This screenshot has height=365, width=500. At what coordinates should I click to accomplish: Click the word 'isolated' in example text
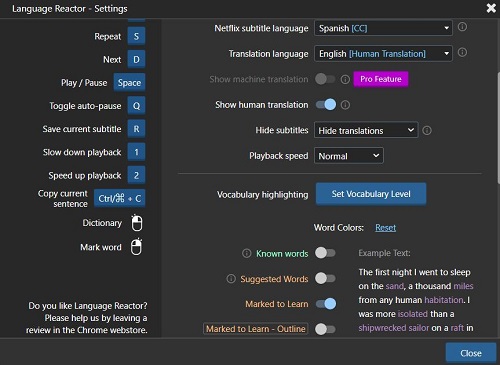point(413,314)
